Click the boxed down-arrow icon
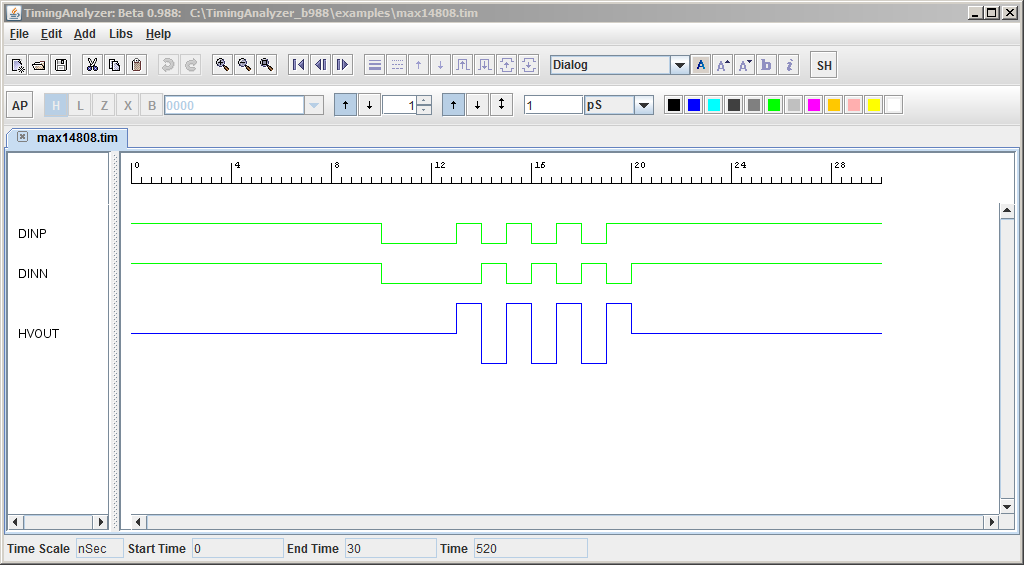Image resolution: width=1024 pixels, height=565 pixels. coord(528,65)
